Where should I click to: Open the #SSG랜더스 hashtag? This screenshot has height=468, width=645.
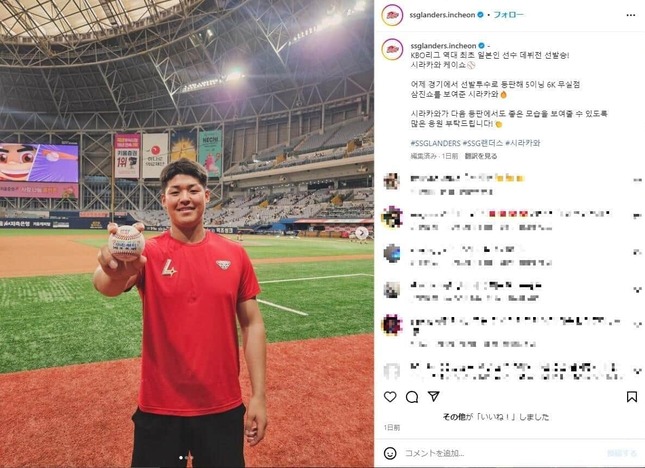(483, 143)
